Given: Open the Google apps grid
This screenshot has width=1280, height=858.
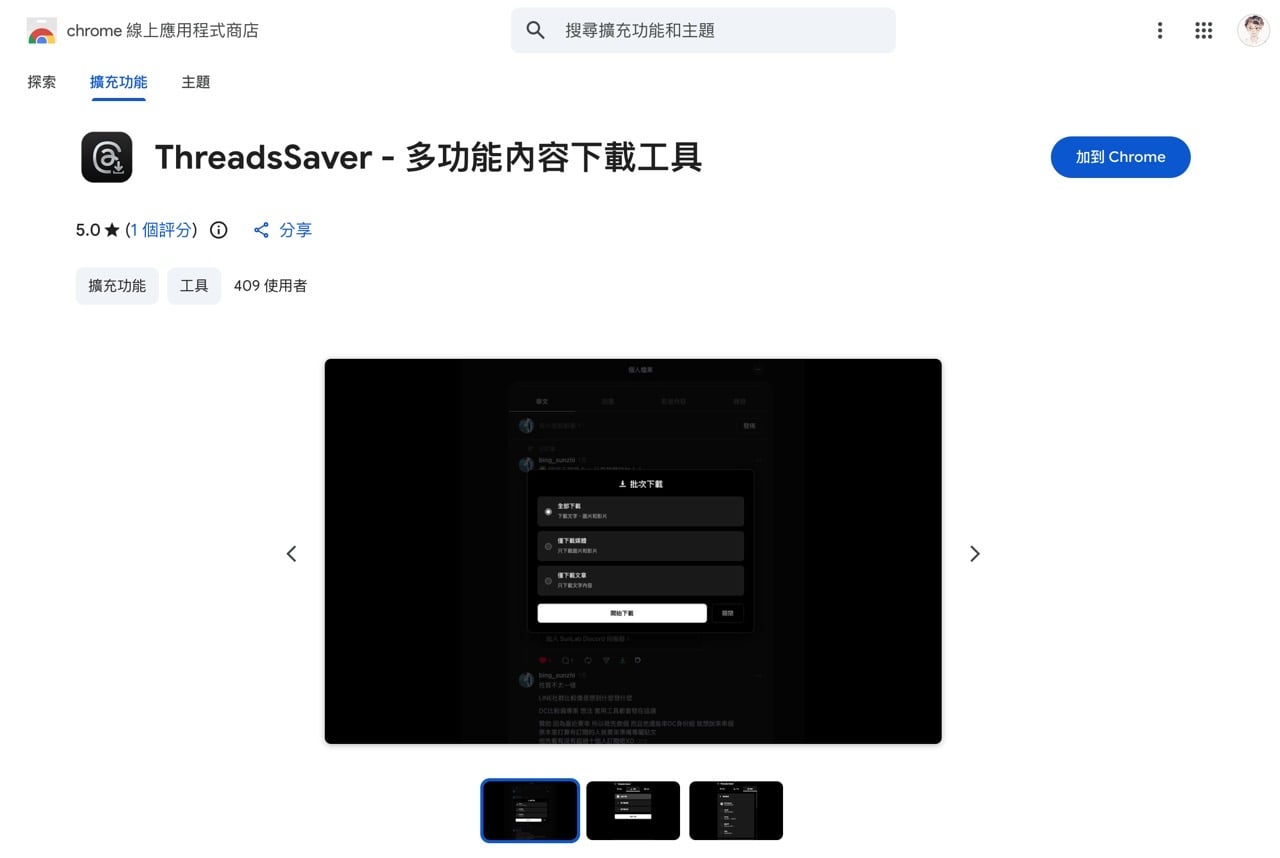Looking at the screenshot, I should (x=1204, y=31).
